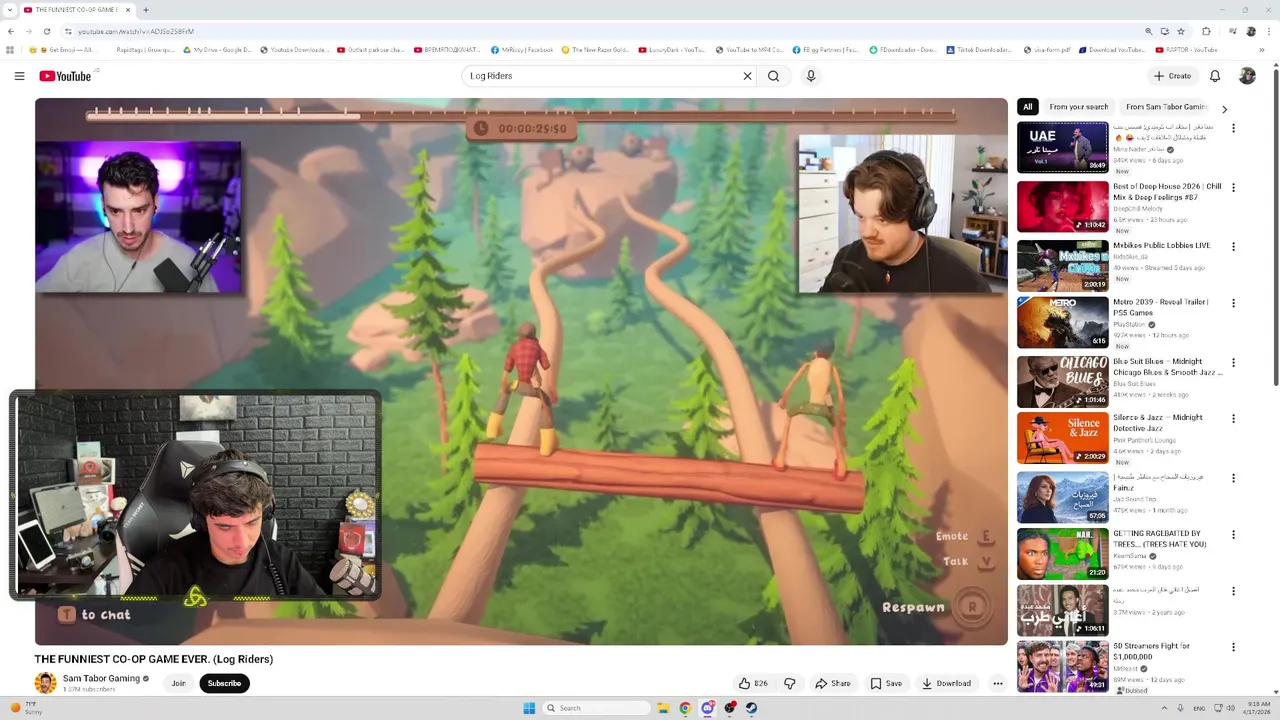Open the Tiktok Downloader bookmark
The height and width of the screenshot is (720, 1280).
point(978,50)
